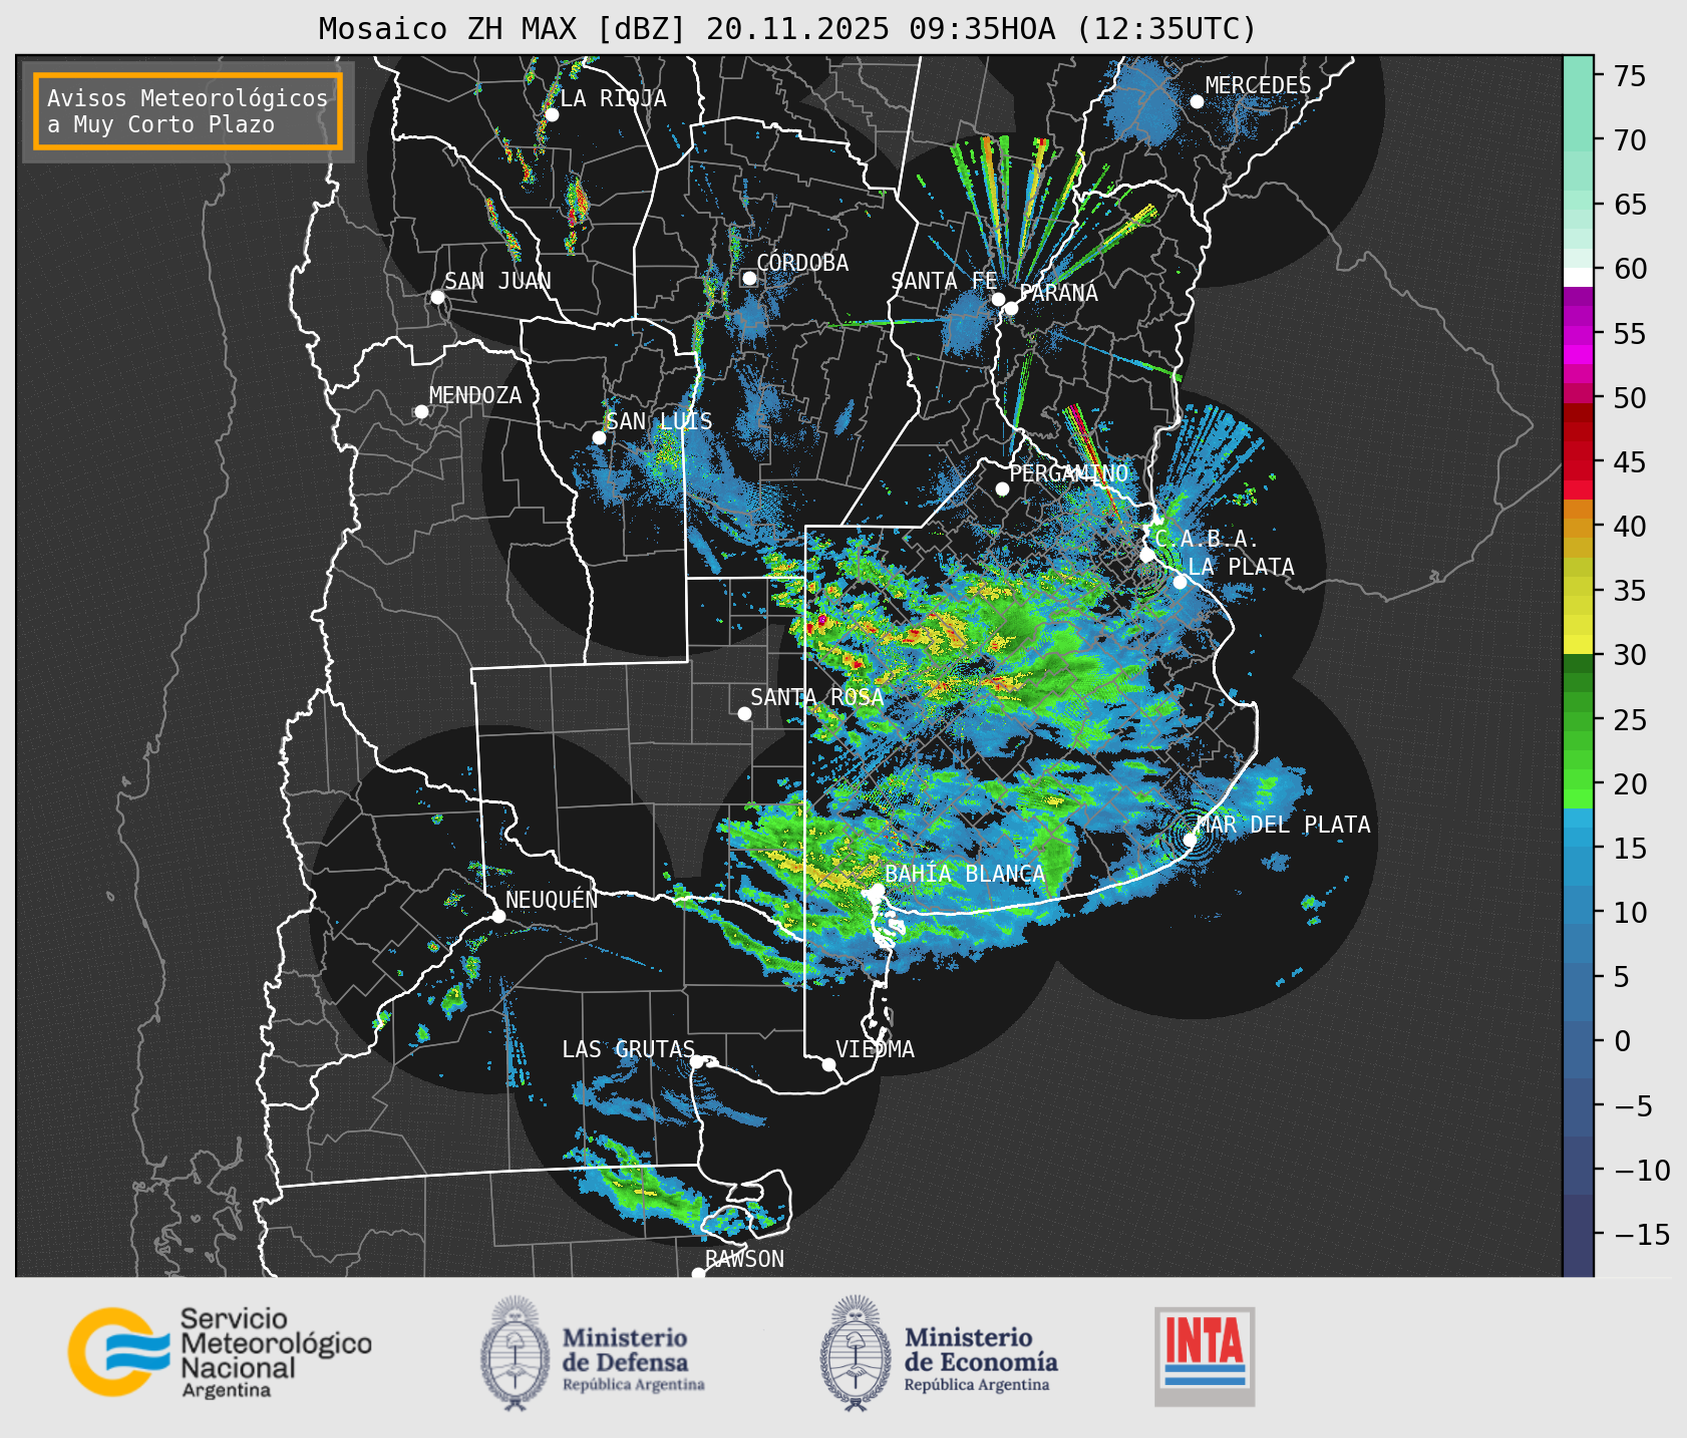
Task: Click the SANTA ROSA city marker dot
Action: 744,713
